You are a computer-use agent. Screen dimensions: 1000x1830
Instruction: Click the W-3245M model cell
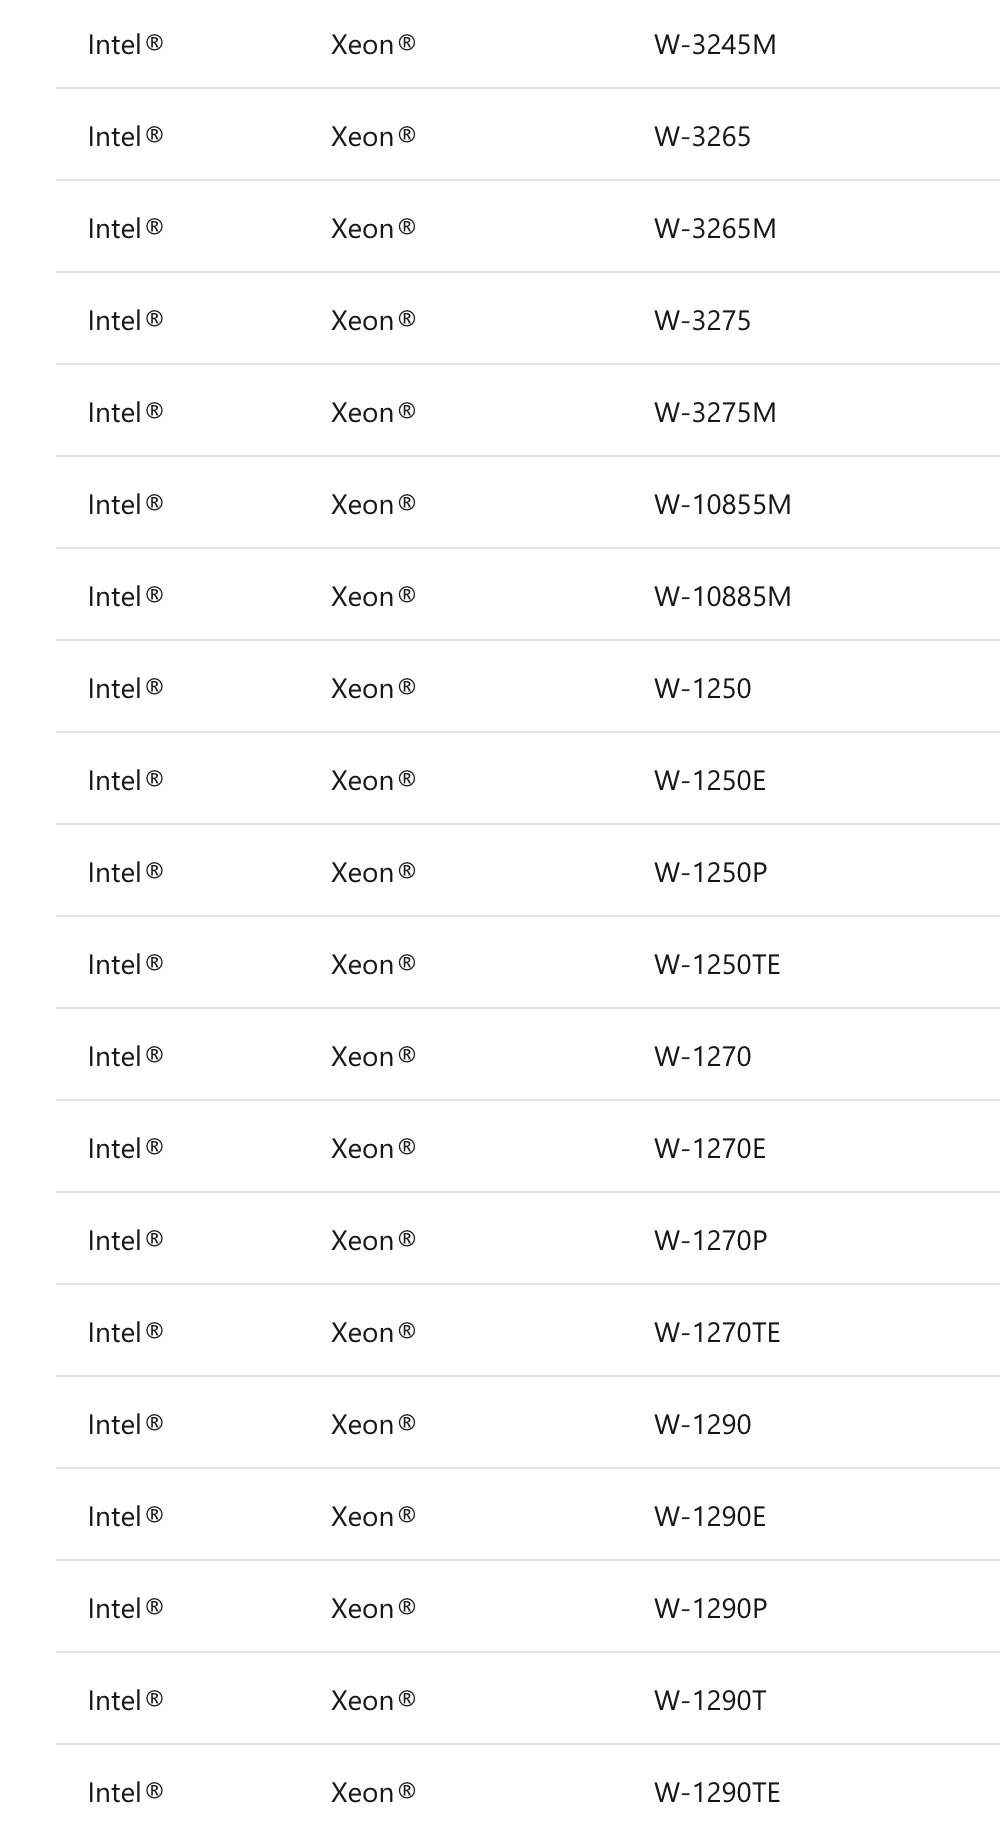[x=715, y=45]
